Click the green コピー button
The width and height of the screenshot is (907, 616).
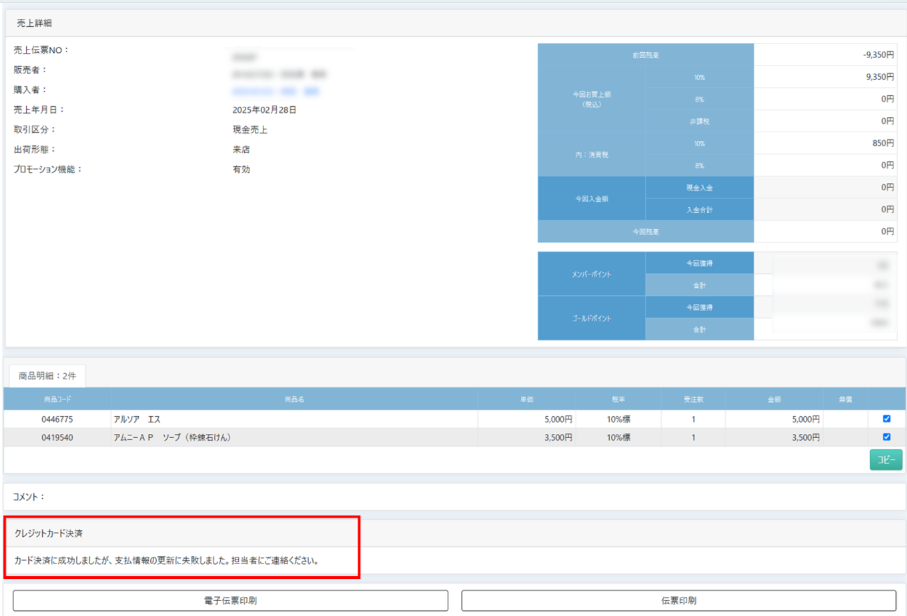click(885, 460)
